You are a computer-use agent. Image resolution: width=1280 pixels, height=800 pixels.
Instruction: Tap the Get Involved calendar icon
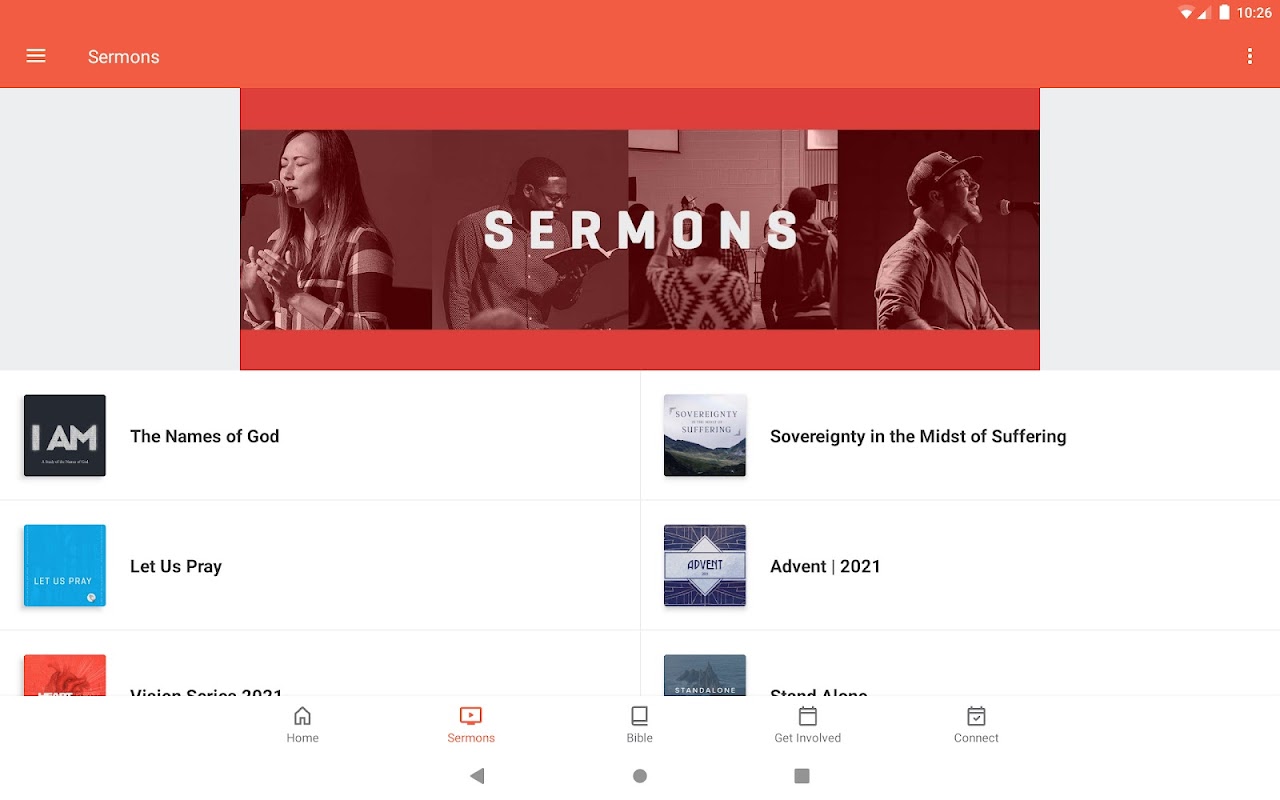[x=808, y=716]
